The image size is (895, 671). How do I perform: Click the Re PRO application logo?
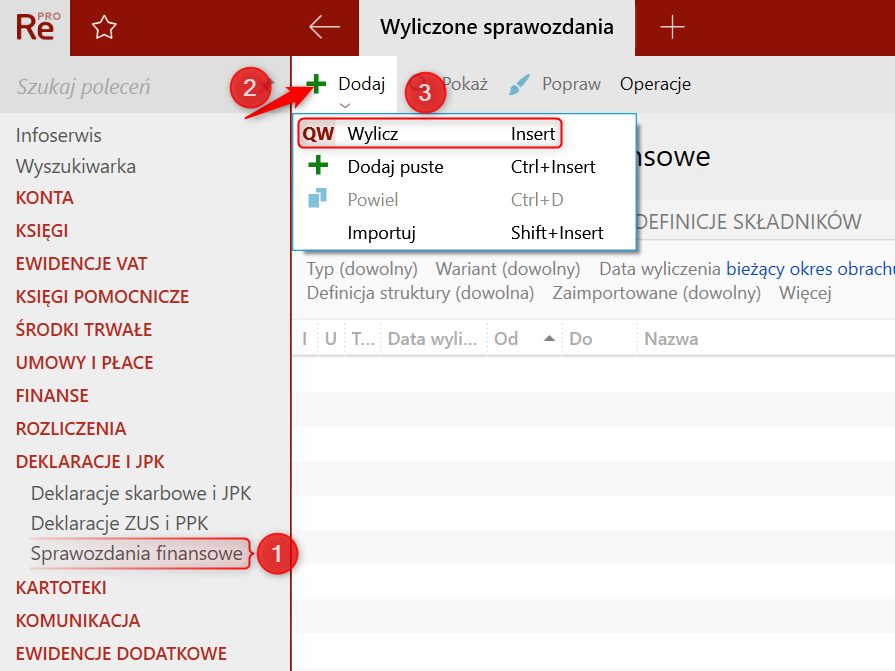coord(36,27)
